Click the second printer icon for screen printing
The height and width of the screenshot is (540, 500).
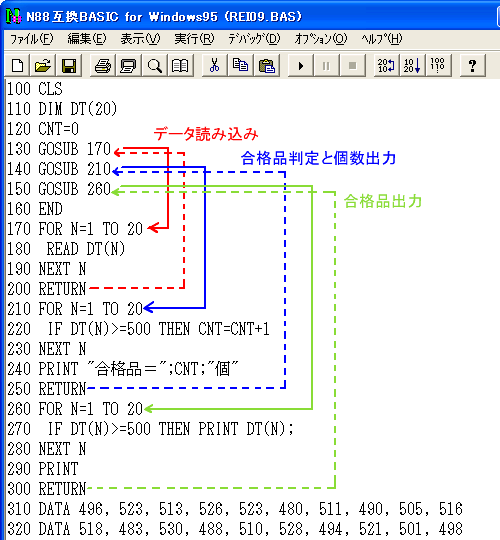[x=128, y=65]
